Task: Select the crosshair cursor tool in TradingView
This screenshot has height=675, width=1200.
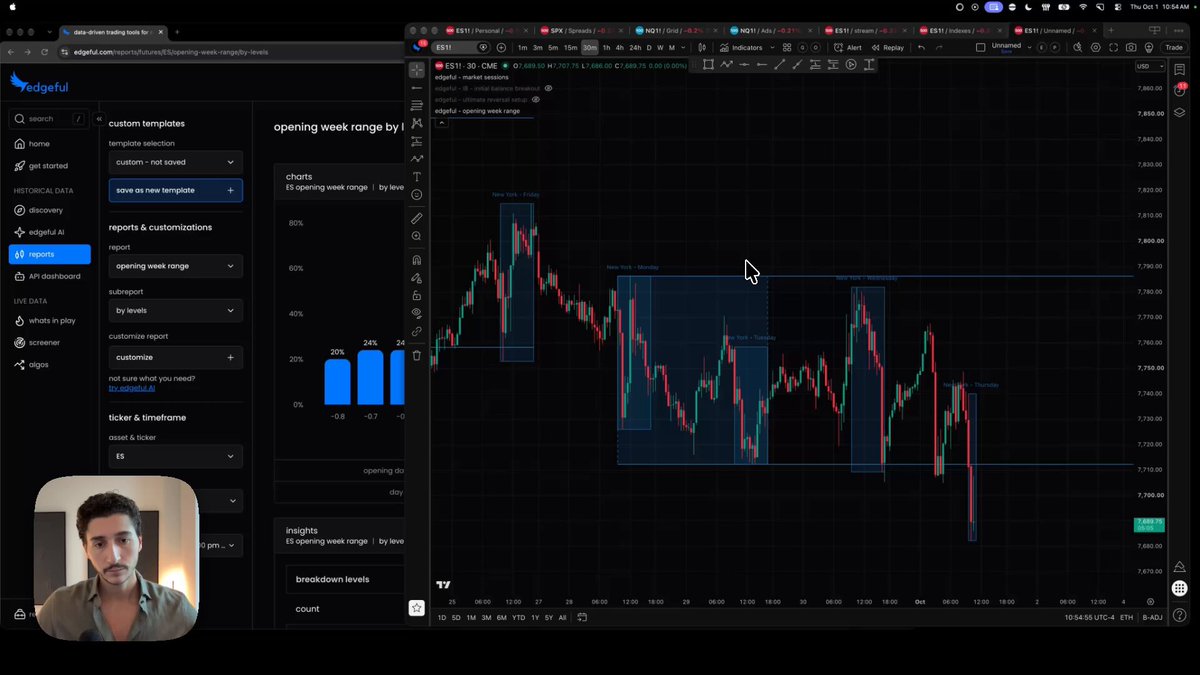Action: [x=416, y=69]
